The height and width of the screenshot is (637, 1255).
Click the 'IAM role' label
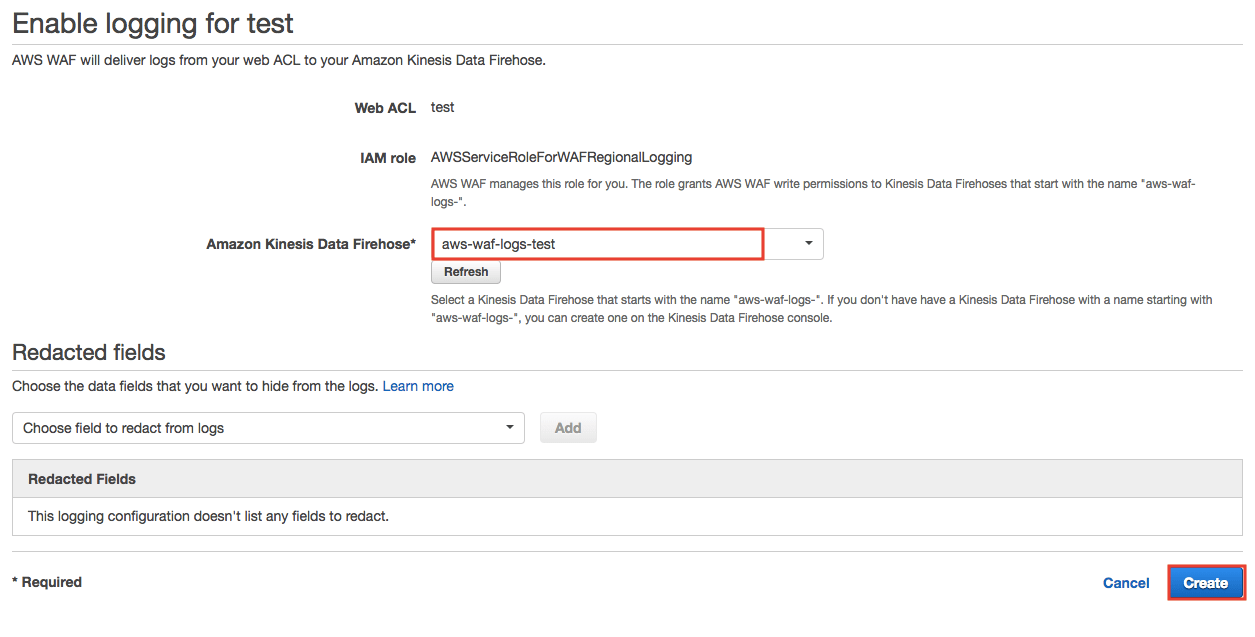388,158
